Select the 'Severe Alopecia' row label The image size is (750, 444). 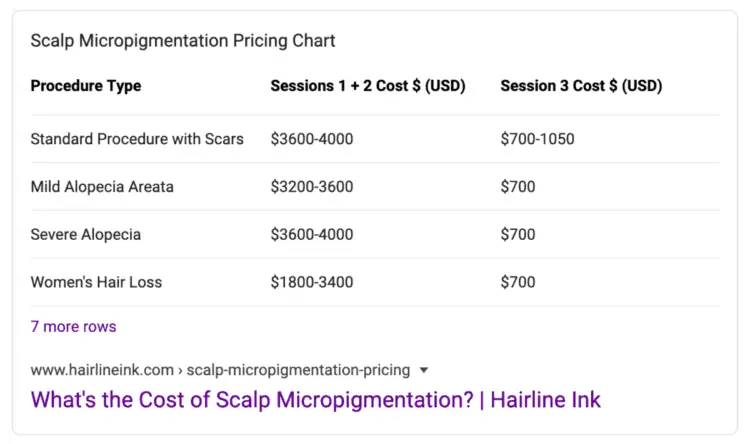86,234
